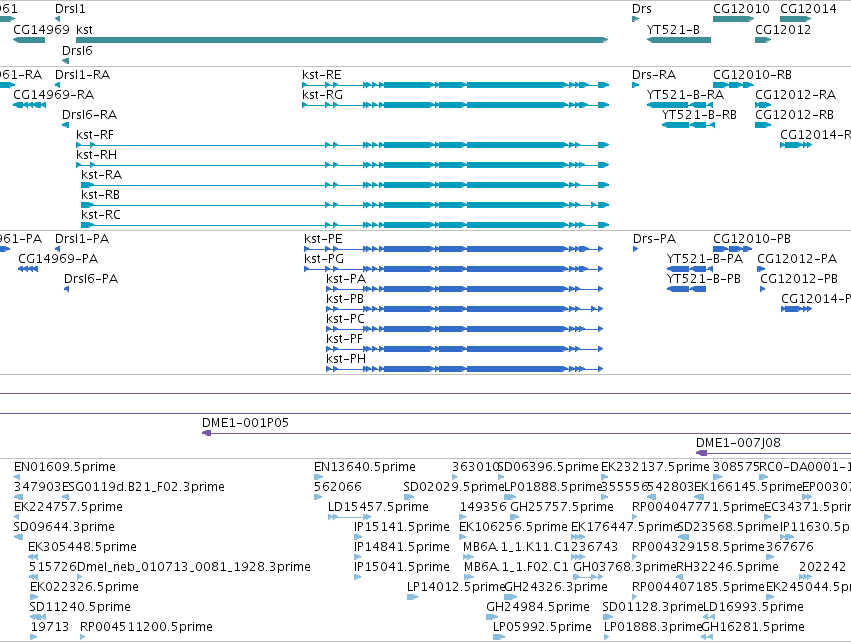Select the DME1-001P05 clone label

tap(245, 423)
